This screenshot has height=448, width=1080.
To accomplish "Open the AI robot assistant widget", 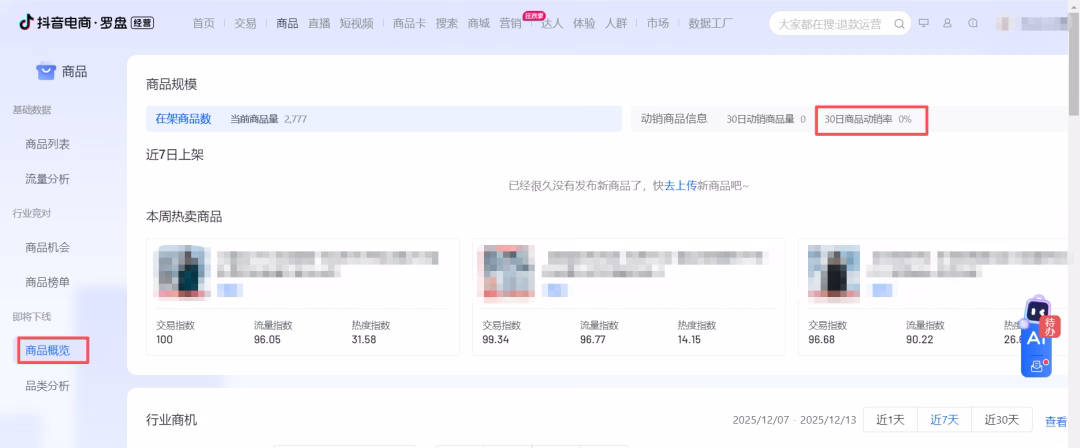I will (1036, 340).
